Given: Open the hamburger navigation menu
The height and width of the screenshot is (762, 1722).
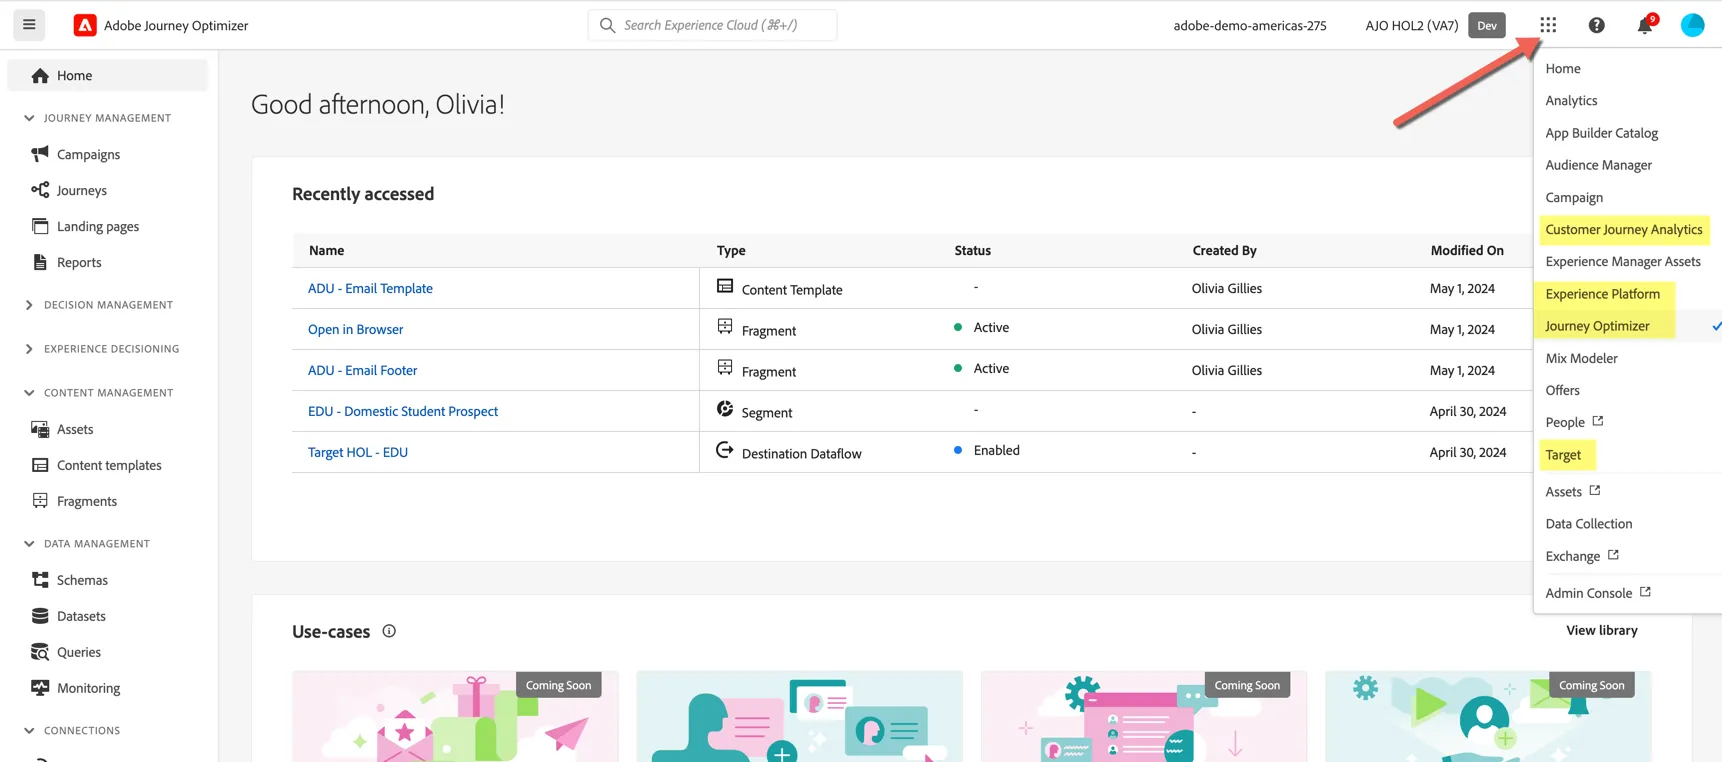Looking at the screenshot, I should (x=29, y=25).
